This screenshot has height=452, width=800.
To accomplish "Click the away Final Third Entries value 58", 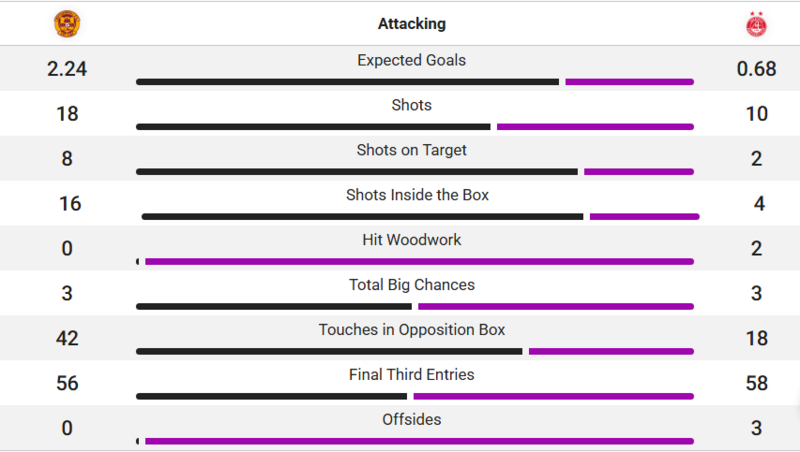I will 757,384.
